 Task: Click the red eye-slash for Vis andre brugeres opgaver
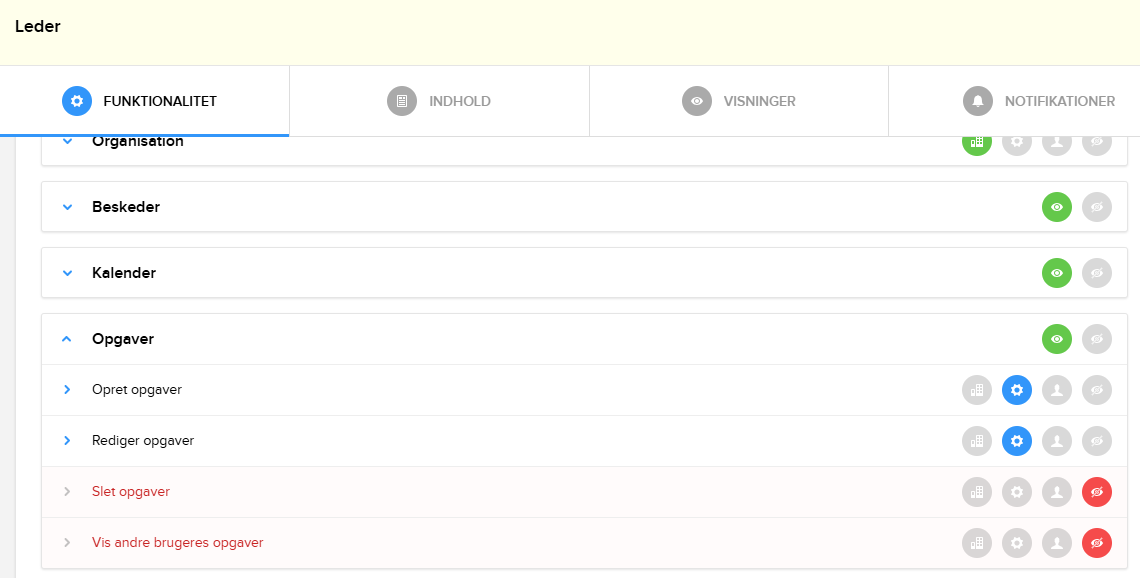1097,542
